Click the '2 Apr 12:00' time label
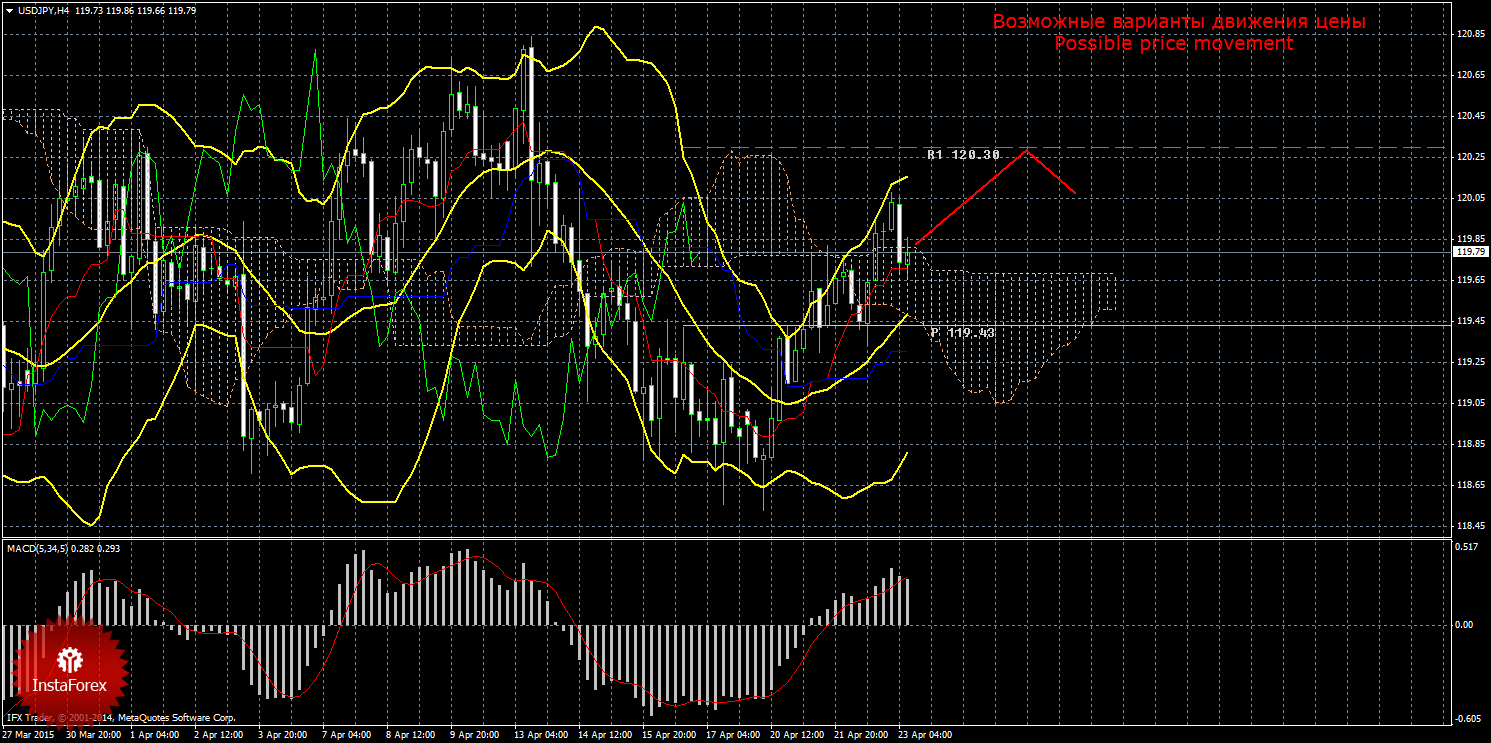The height and width of the screenshot is (743, 1491). (221, 735)
